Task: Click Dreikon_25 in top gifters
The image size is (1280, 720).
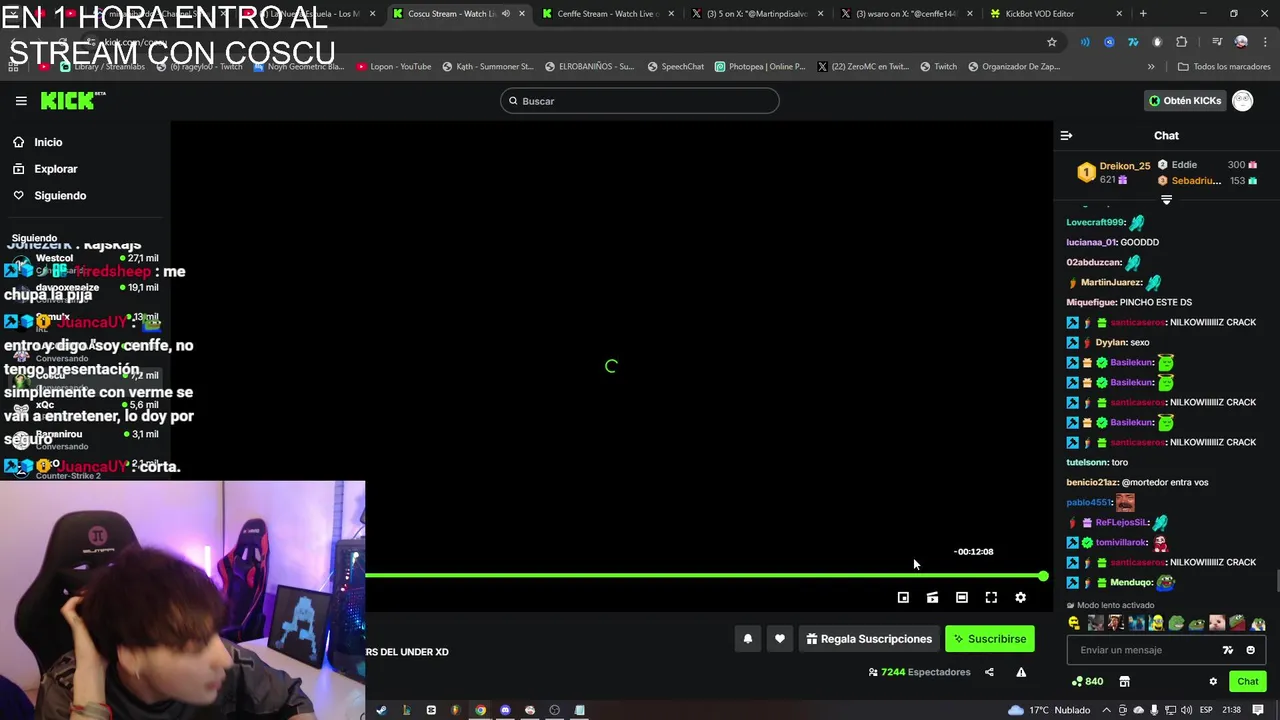Action: tap(1124, 166)
